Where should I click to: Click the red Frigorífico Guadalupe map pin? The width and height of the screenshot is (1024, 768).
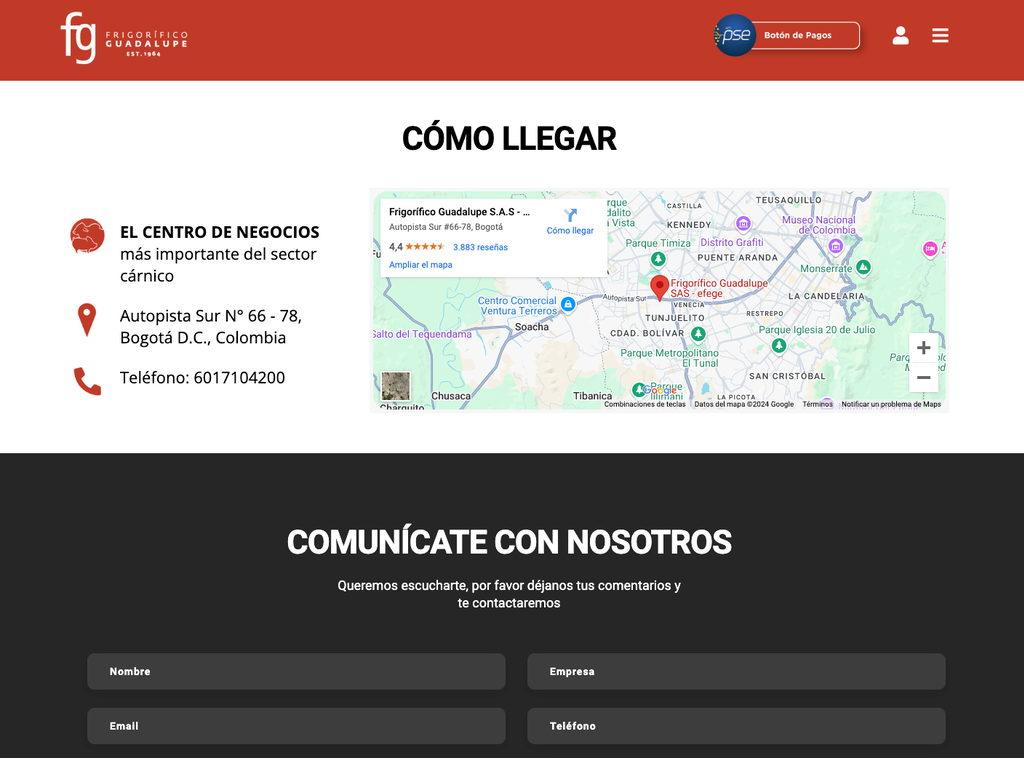click(659, 287)
